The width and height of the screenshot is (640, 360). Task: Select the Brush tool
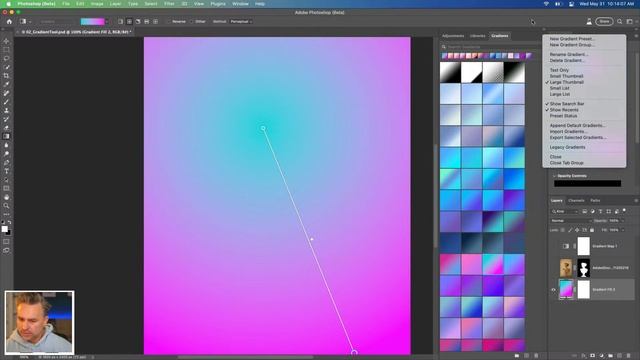pyautogui.click(x=6, y=102)
